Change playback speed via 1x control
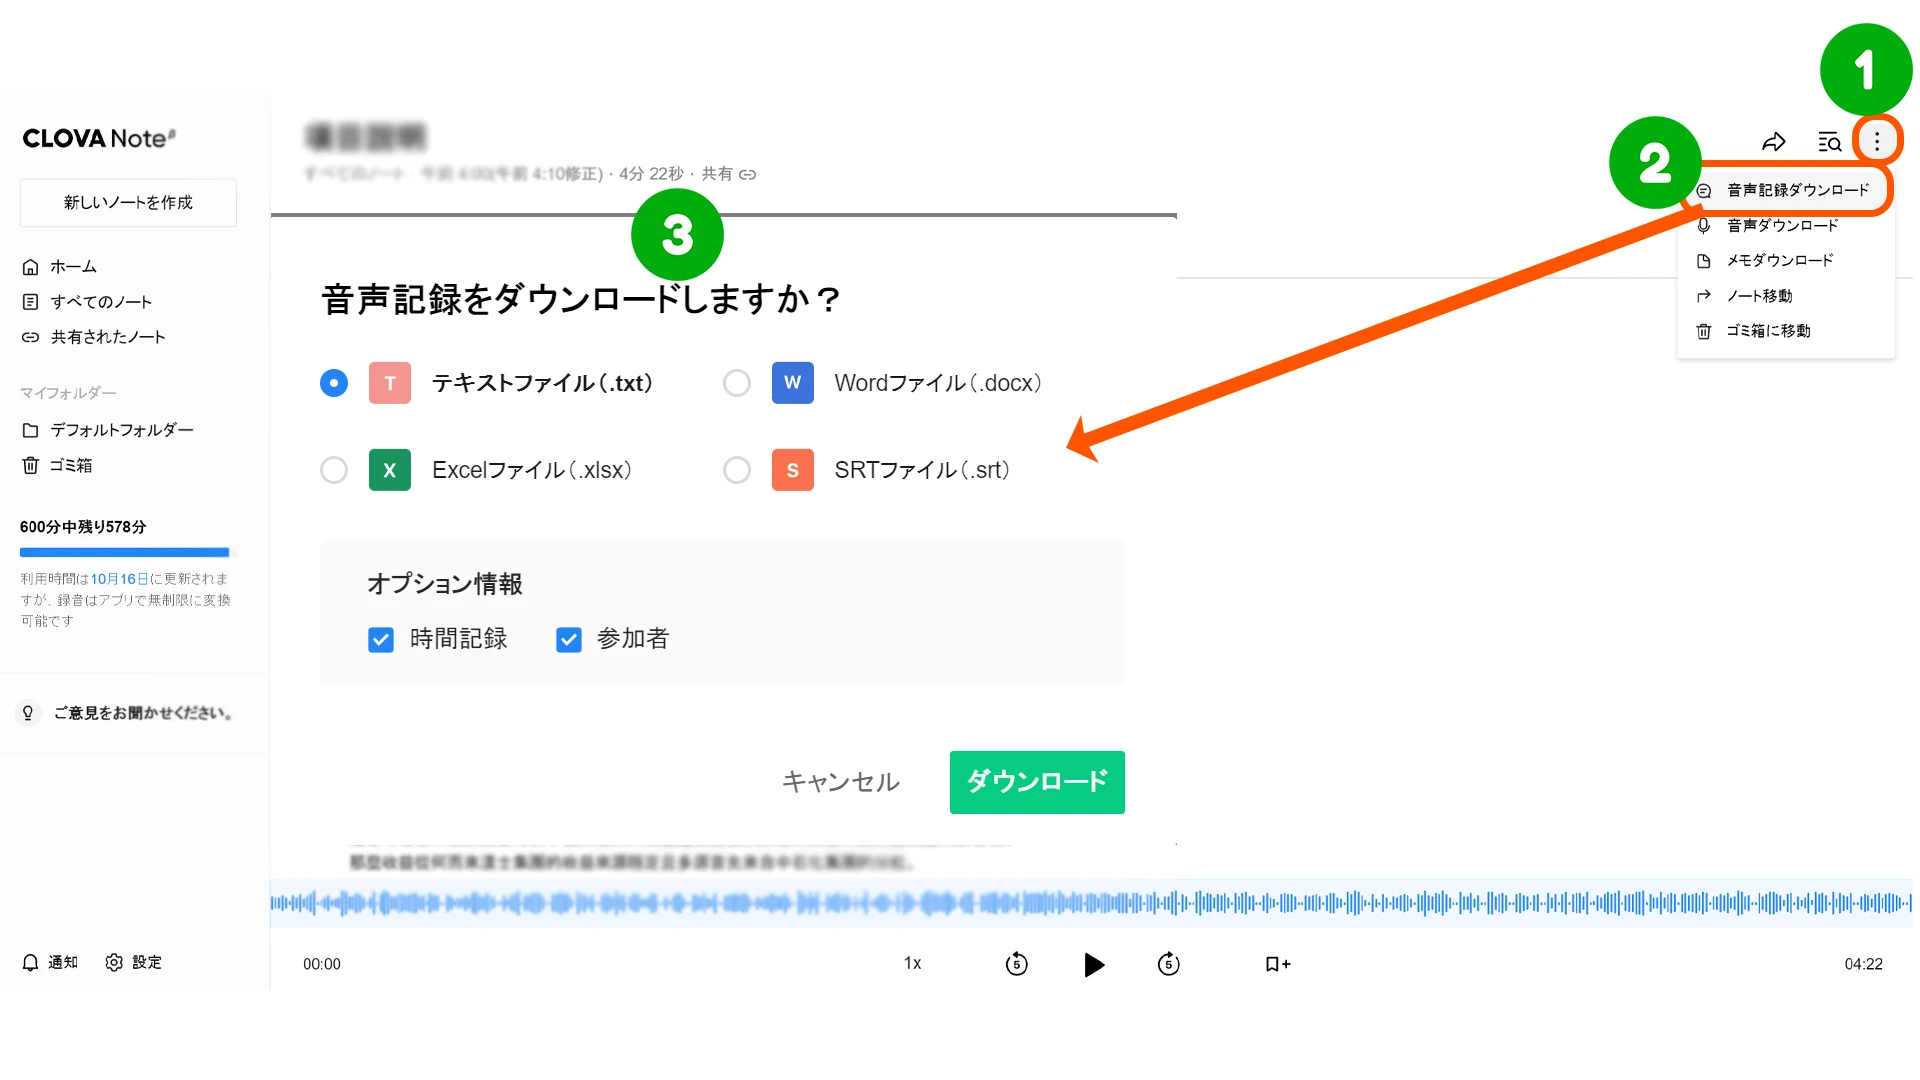Screen dimensions: 1920x1080 tap(913, 963)
